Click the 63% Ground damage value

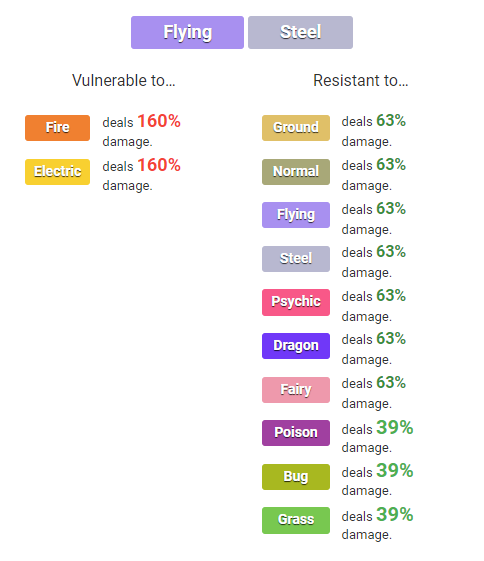click(391, 121)
